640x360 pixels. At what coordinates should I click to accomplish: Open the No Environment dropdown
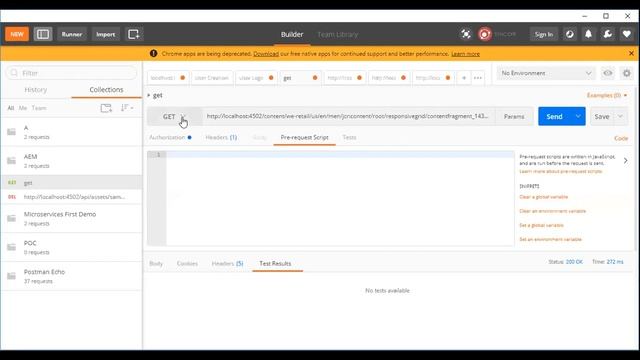(x=546, y=73)
